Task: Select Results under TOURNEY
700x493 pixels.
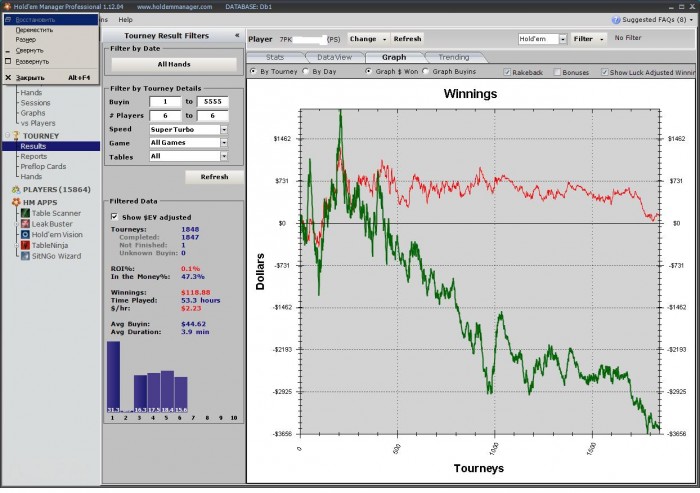Action: pyautogui.click(x=33, y=146)
